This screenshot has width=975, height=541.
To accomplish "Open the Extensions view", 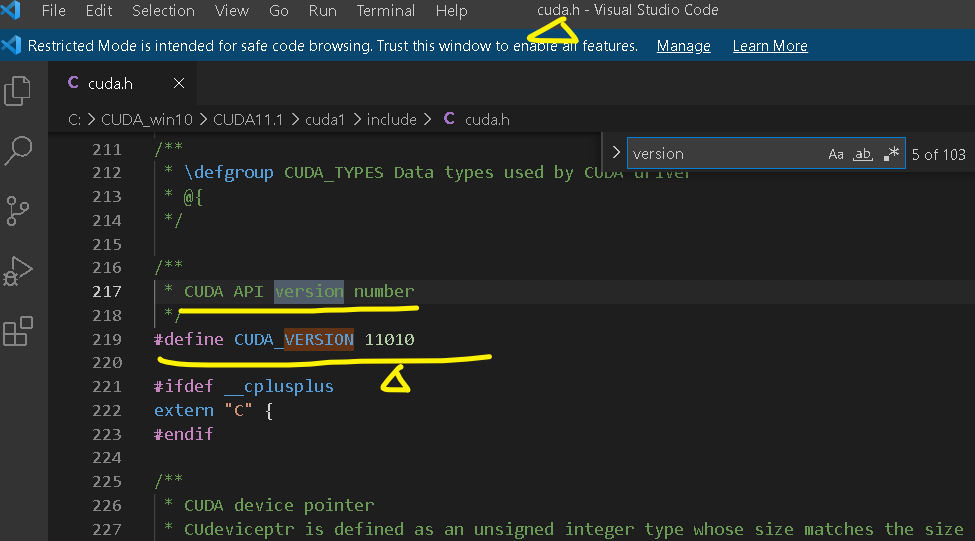I will pos(17,331).
